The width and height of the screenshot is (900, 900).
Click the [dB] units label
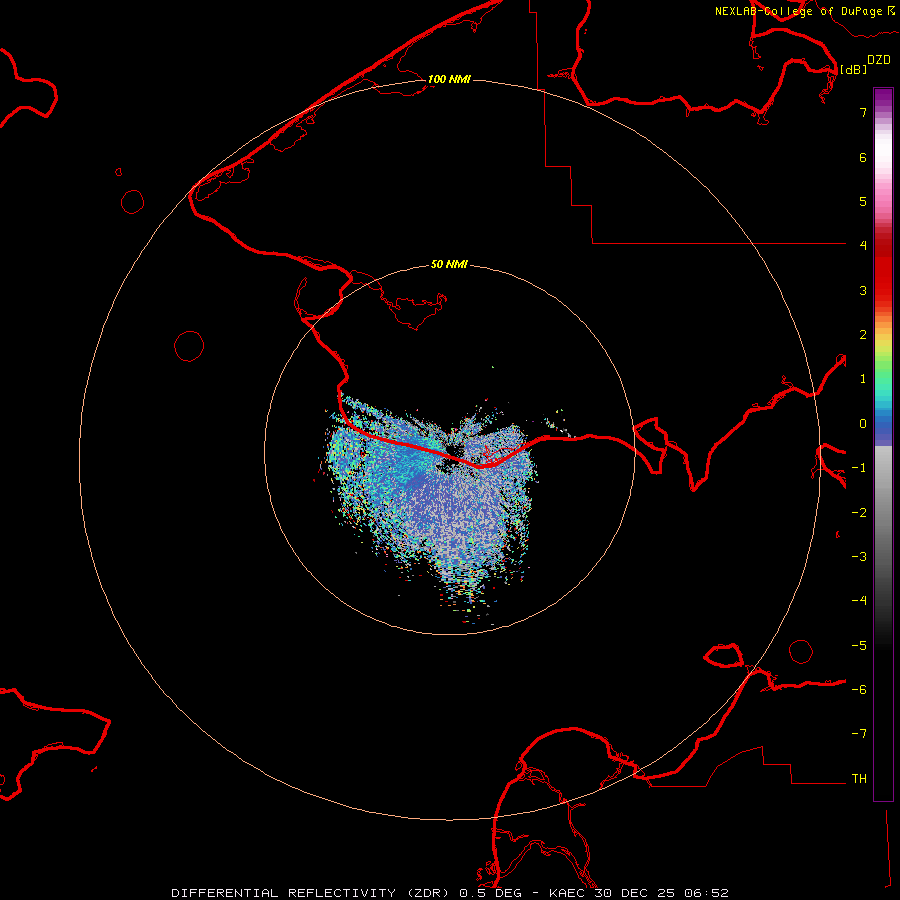[854, 69]
